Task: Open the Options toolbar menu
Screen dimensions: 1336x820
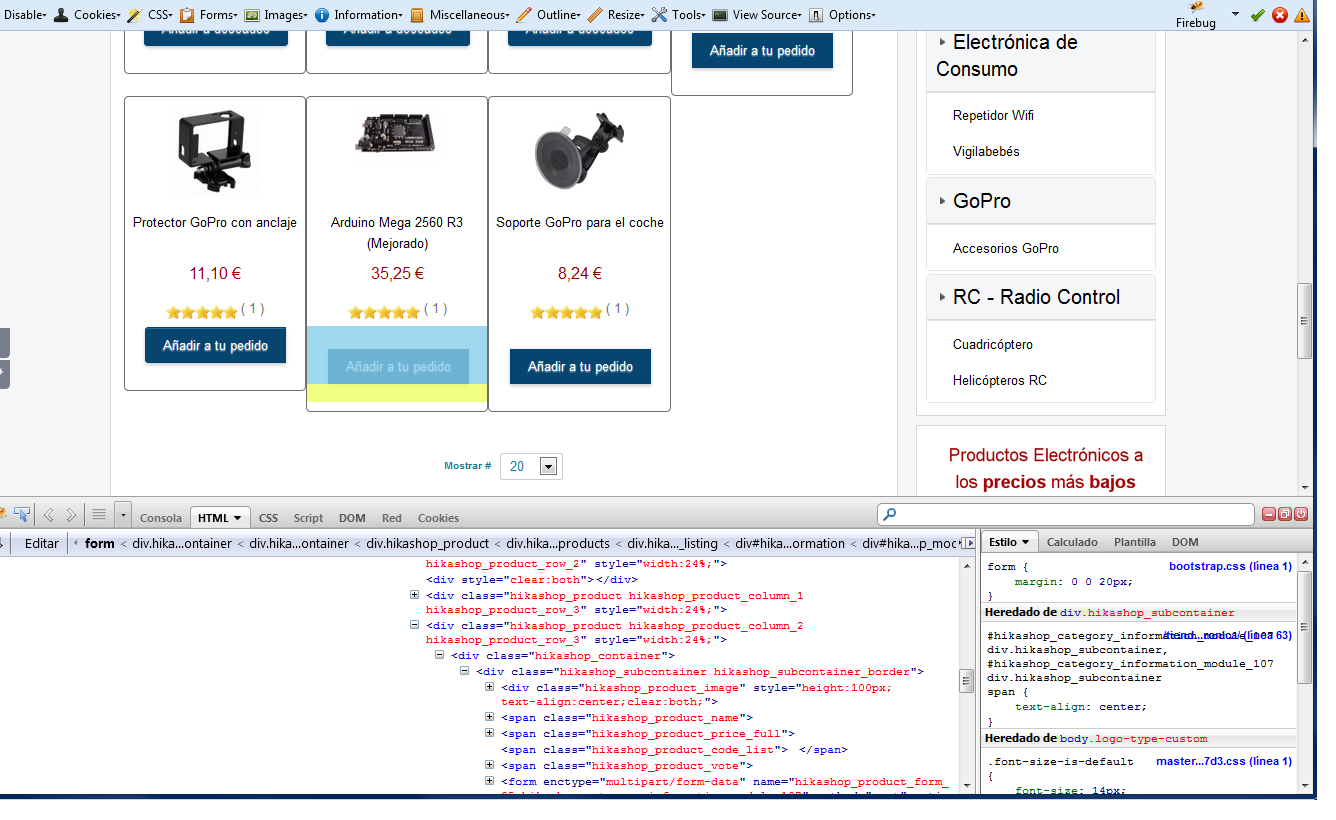Action: [842, 15]
